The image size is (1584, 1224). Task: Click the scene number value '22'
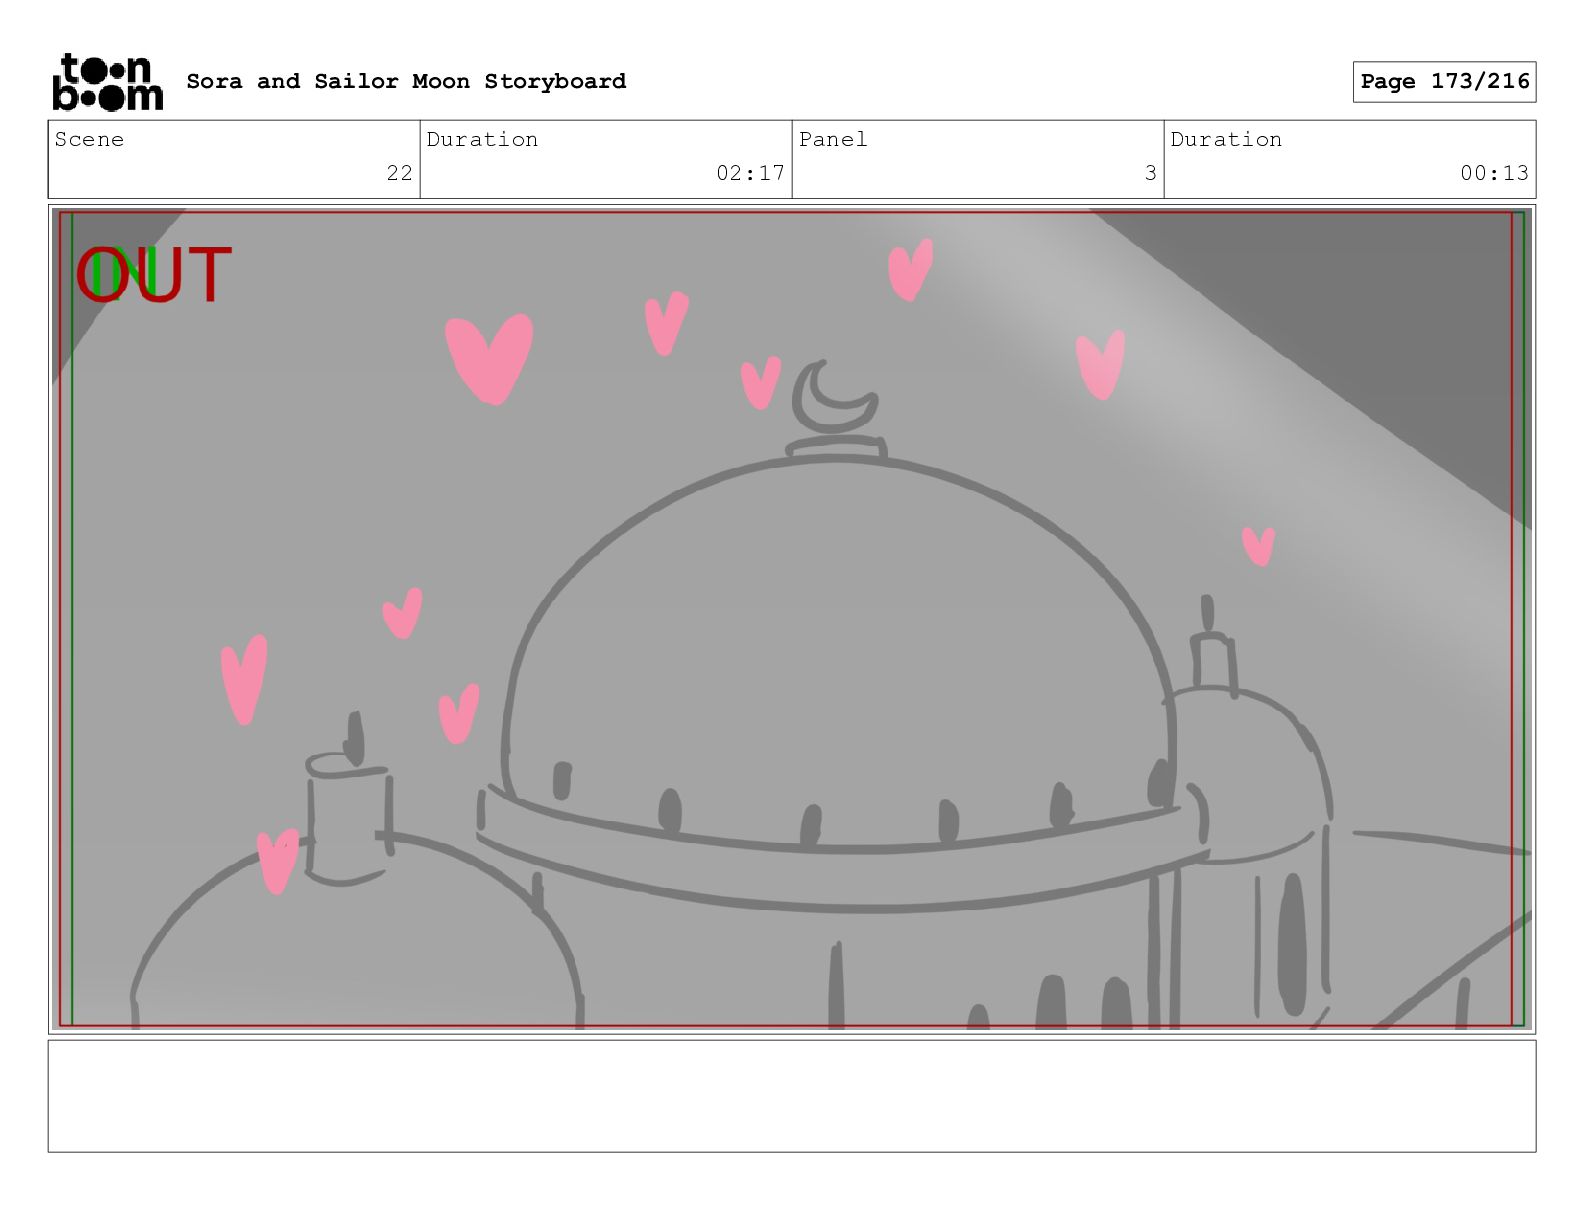[x=399, y=173]
